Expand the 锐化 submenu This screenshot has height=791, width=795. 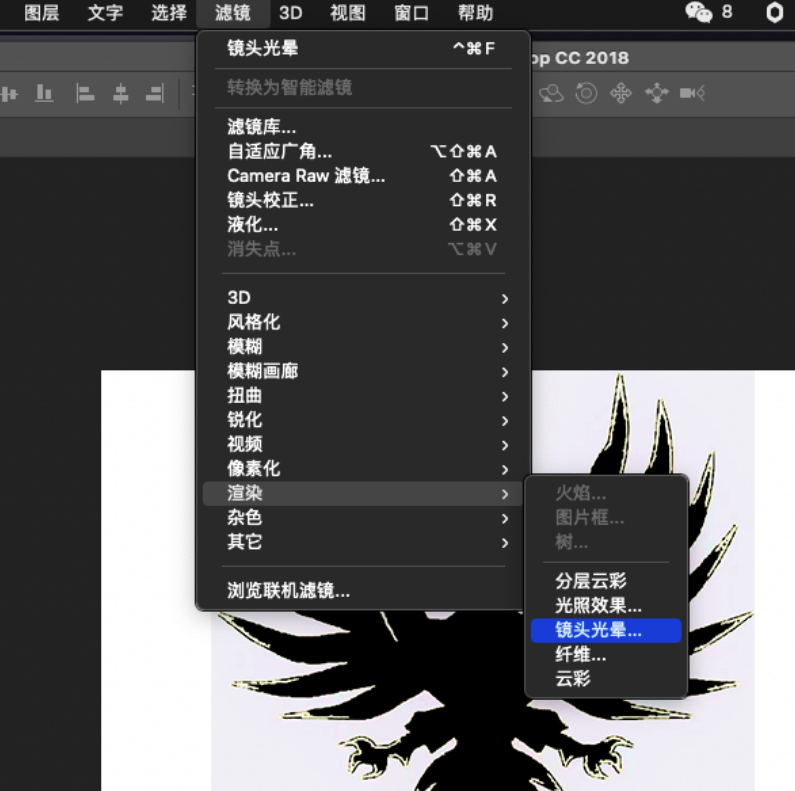tap(363, 420)
